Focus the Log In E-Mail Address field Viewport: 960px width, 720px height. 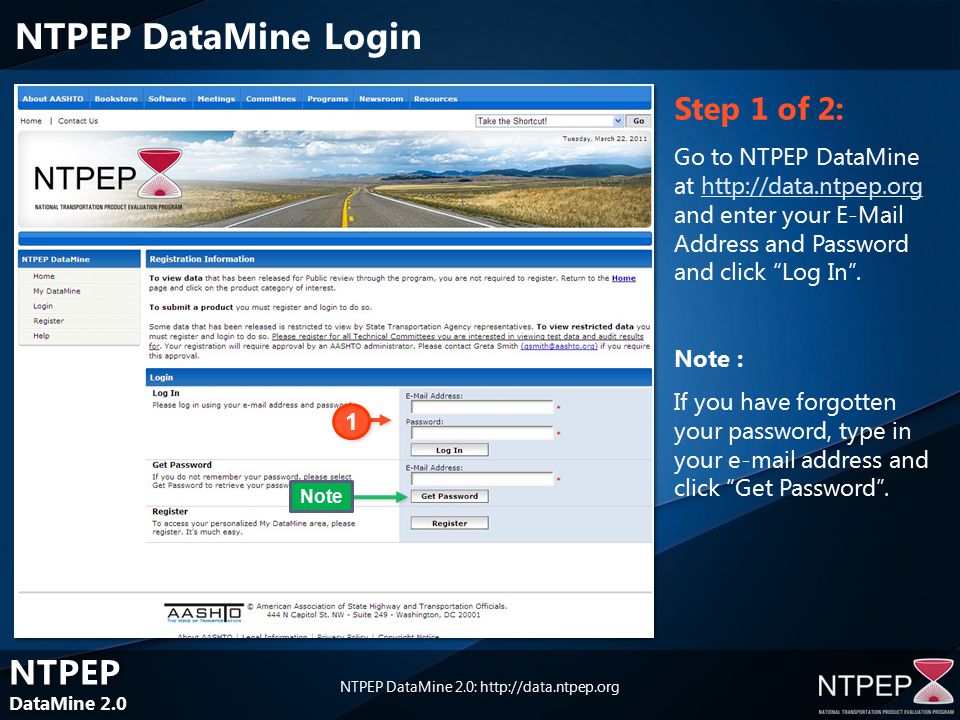coord(482,407)
